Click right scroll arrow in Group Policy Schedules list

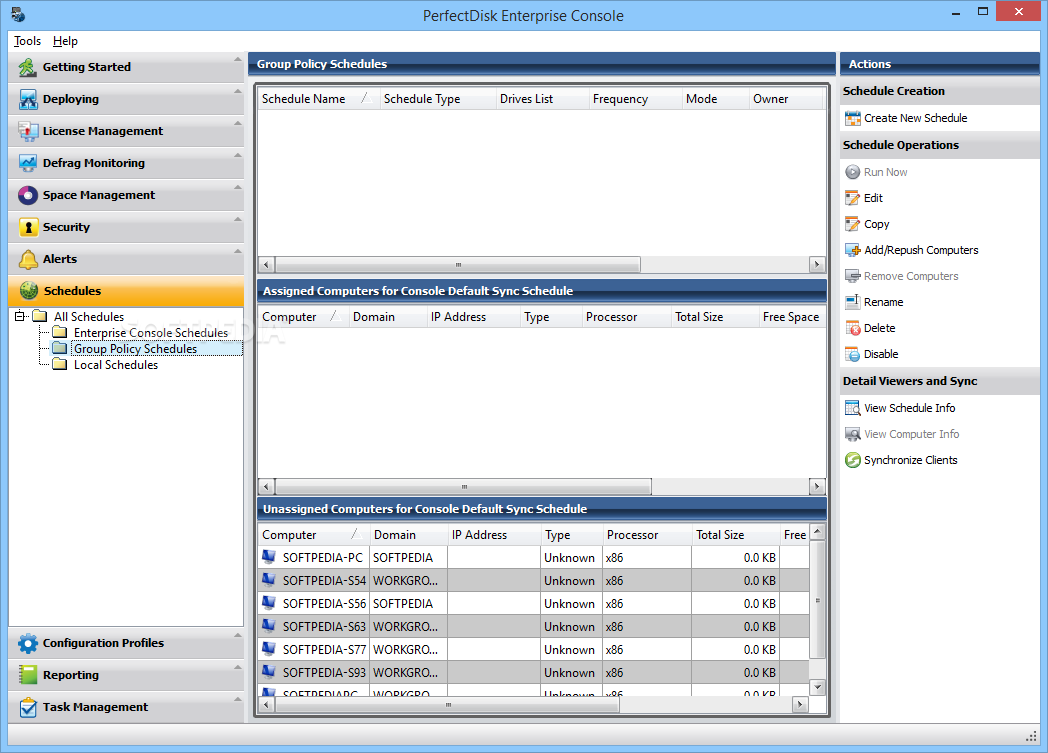click(817, 265)
